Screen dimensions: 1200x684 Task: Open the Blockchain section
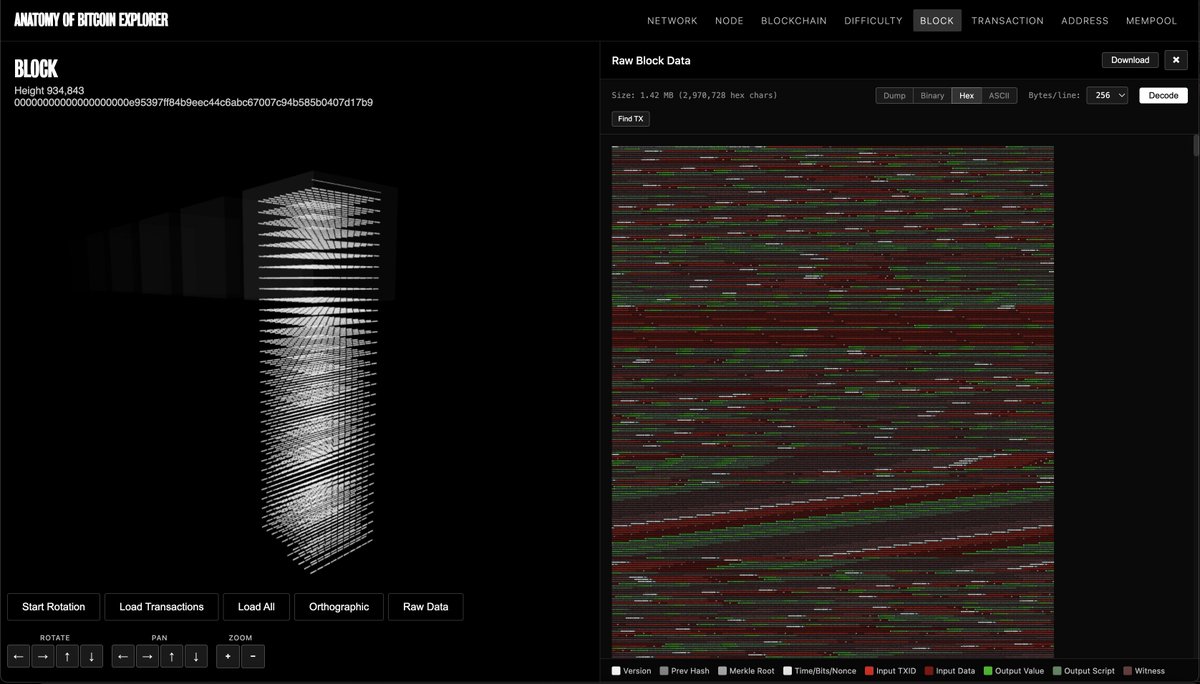(x=794, y=20)
